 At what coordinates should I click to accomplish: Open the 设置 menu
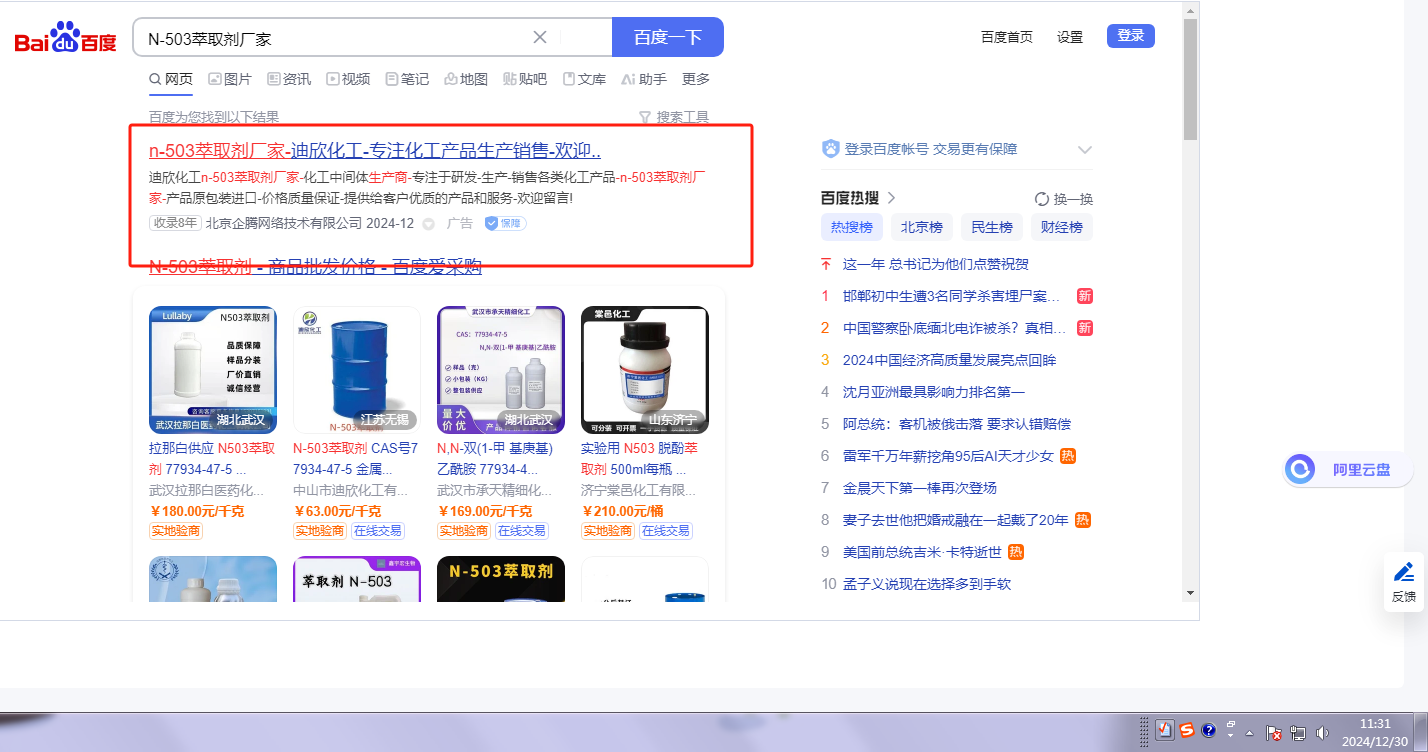click(x=1070, y=37)
